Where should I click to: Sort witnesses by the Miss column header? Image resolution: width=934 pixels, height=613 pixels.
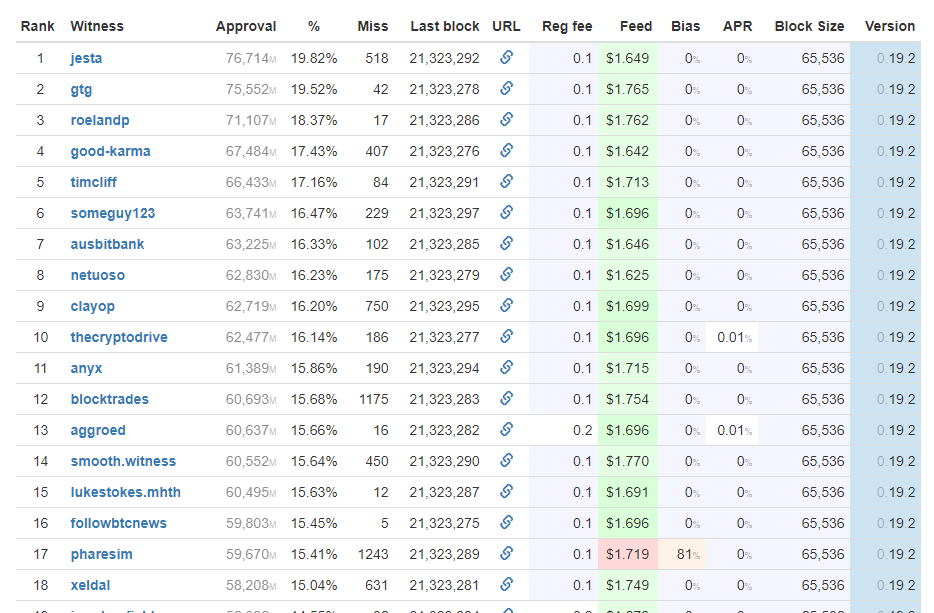coord(373,26)
